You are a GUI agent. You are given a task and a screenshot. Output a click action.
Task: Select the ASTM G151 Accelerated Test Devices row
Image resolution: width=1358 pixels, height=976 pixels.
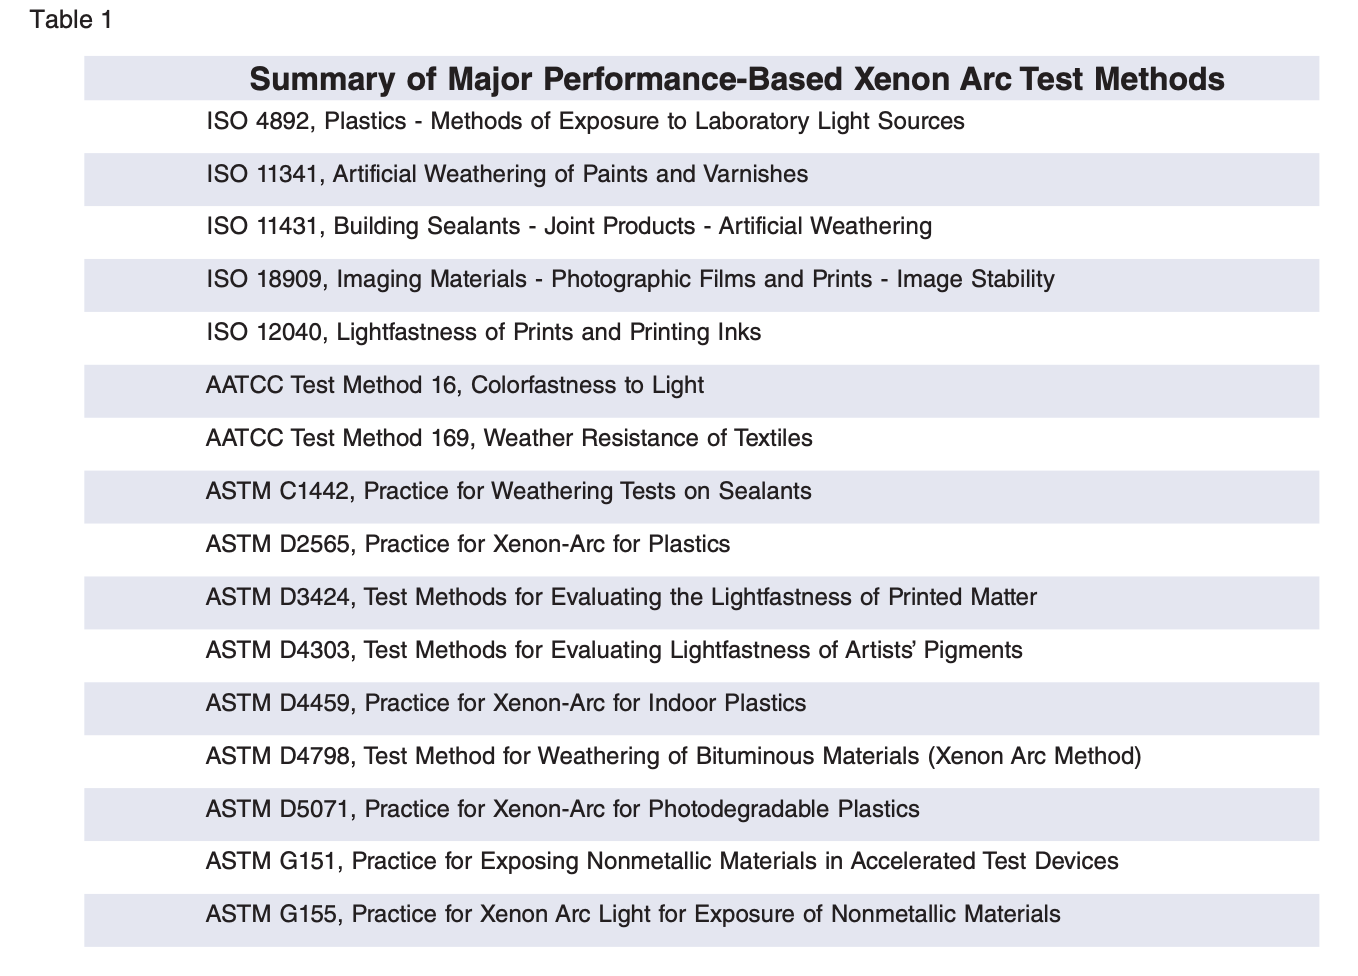coord(662,862)
